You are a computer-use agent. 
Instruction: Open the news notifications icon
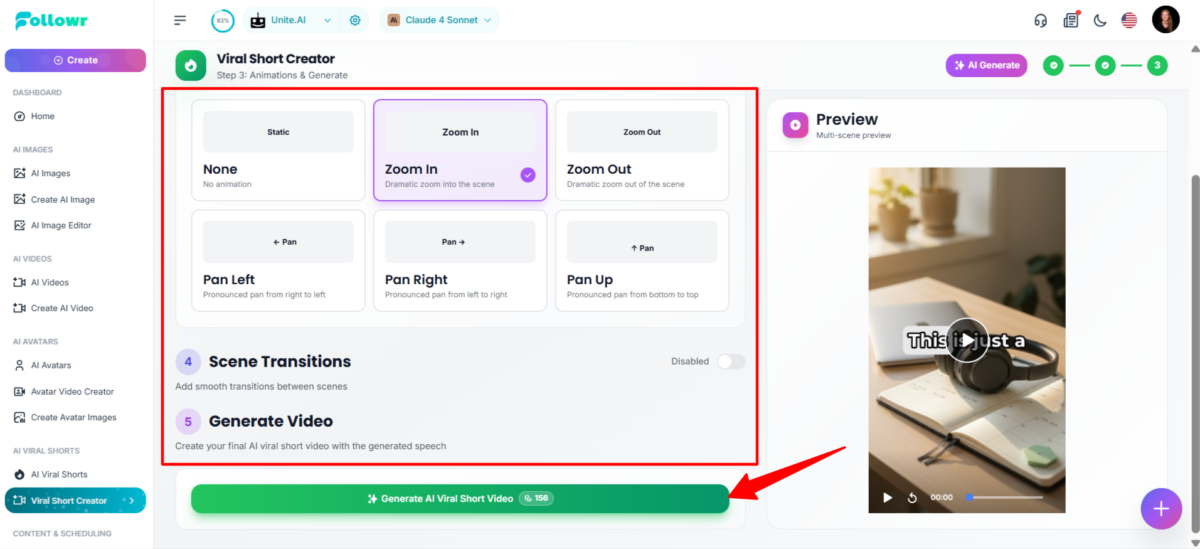[1071, 20]
